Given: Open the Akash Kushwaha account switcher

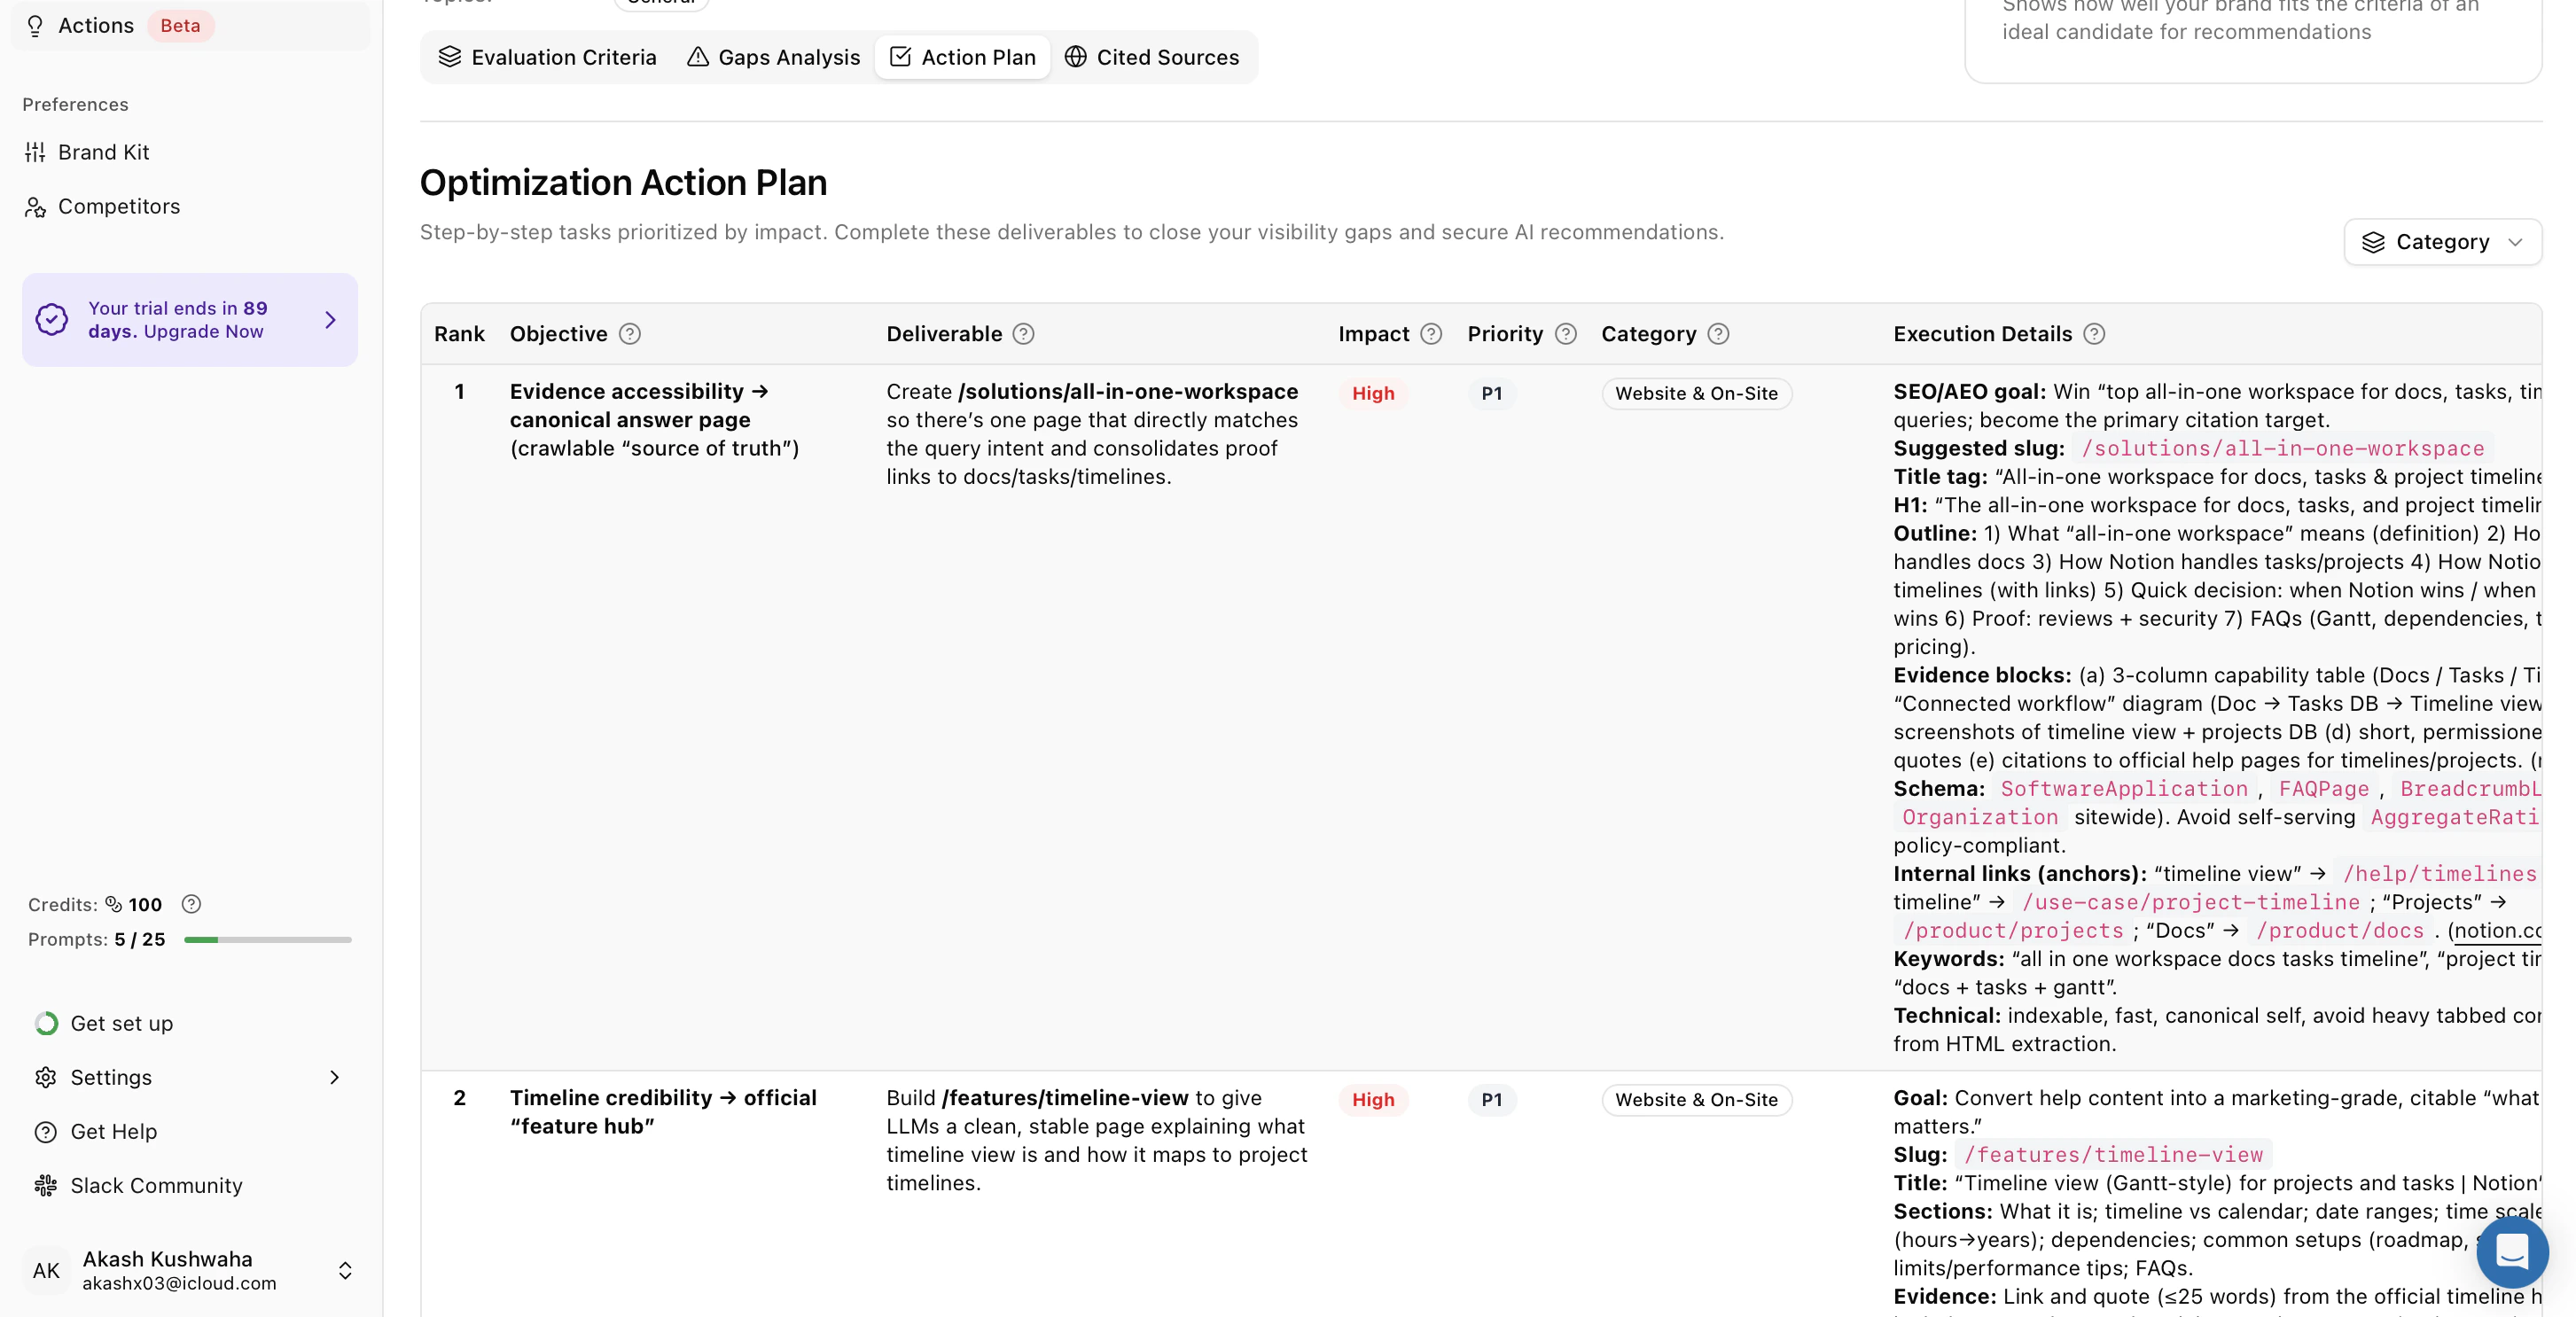Looking at the screenshot, I should pos(344,1270).
